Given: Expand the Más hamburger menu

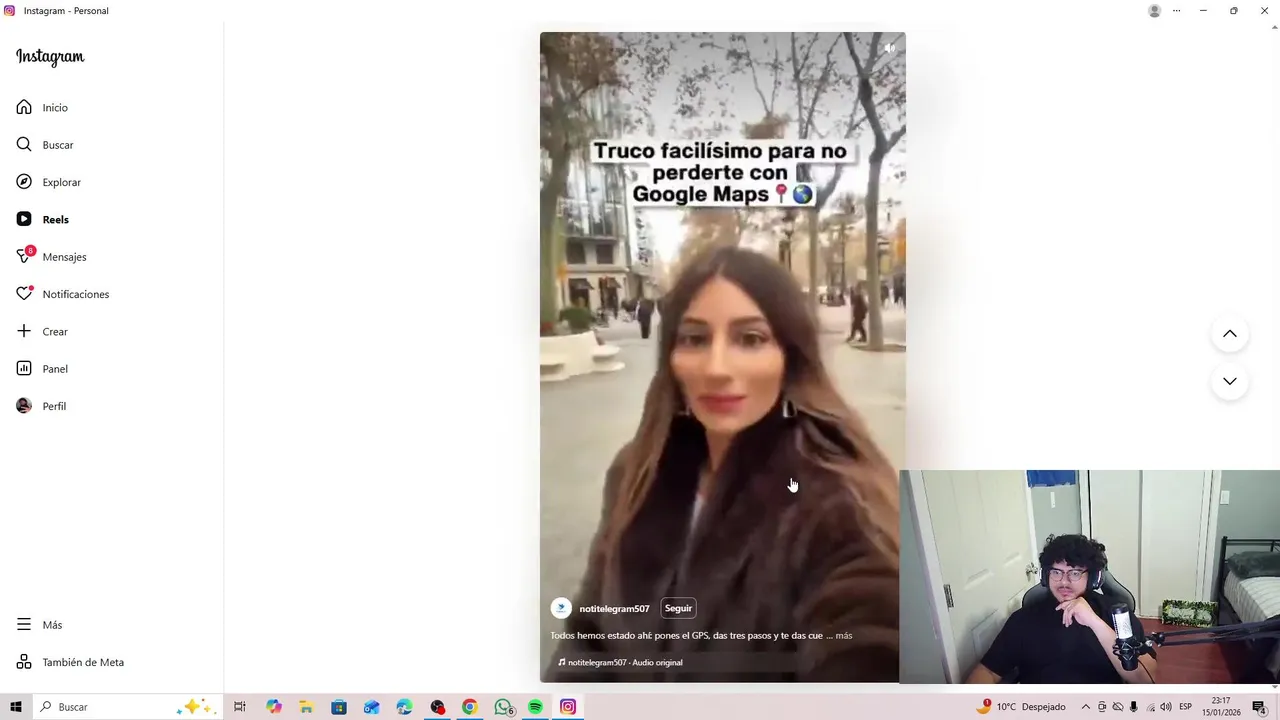Looking at the screenshot, I should (39, 625).
